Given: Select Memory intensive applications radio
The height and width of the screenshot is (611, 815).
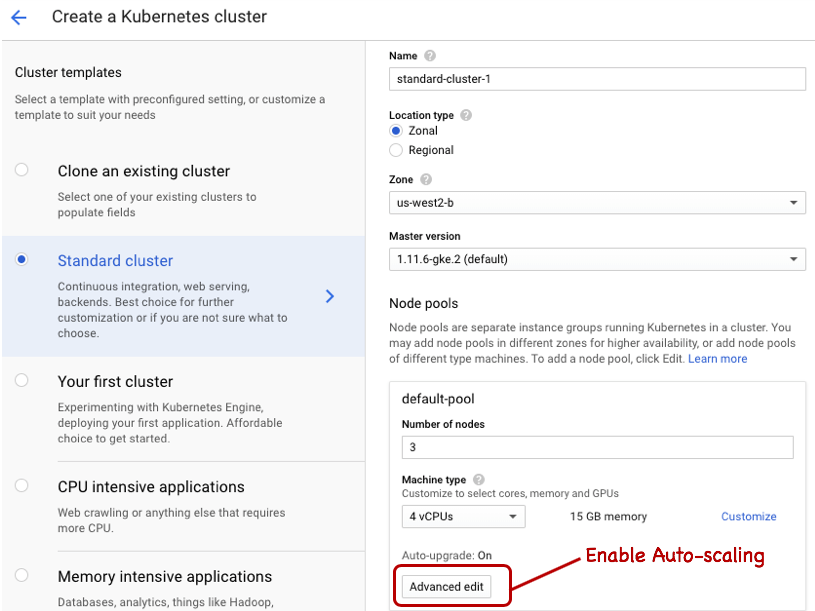Looking at the screenshot, I should tap(21, 575).
